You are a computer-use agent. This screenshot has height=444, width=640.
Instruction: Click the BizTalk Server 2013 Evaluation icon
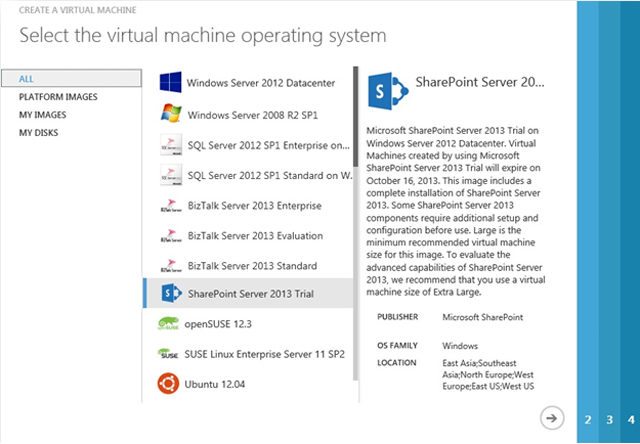171,235
